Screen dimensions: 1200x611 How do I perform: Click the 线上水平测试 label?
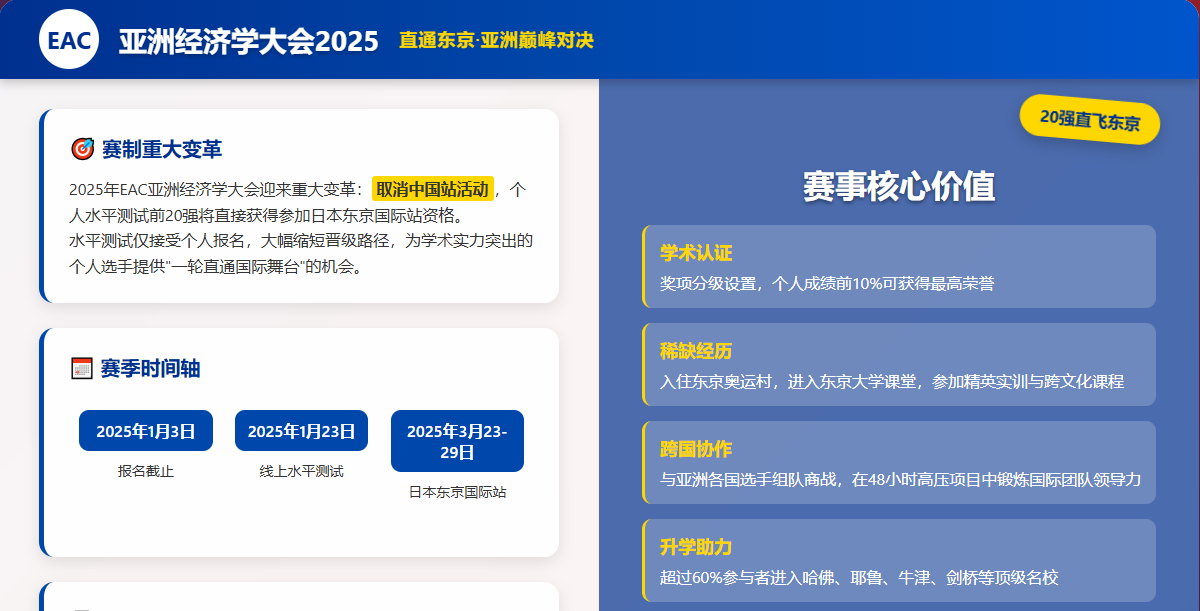[x=301, y=471]
